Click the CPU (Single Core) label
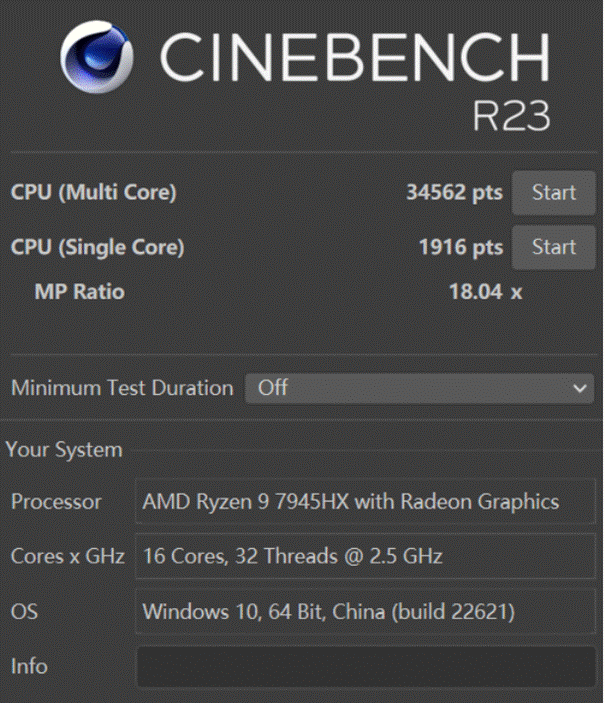The height and width of the screenshot is (703, 605). [x=97, y=247]
